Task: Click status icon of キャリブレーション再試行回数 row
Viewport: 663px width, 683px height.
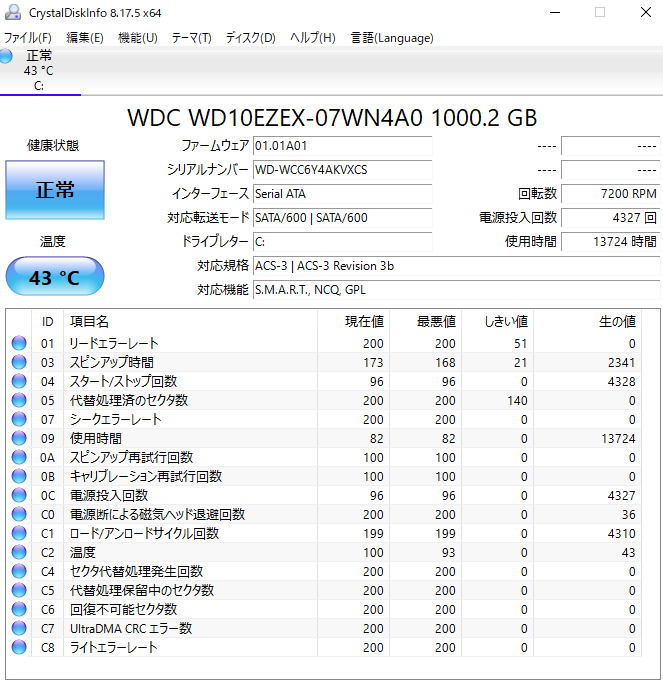Action: (x=19, y=476)
